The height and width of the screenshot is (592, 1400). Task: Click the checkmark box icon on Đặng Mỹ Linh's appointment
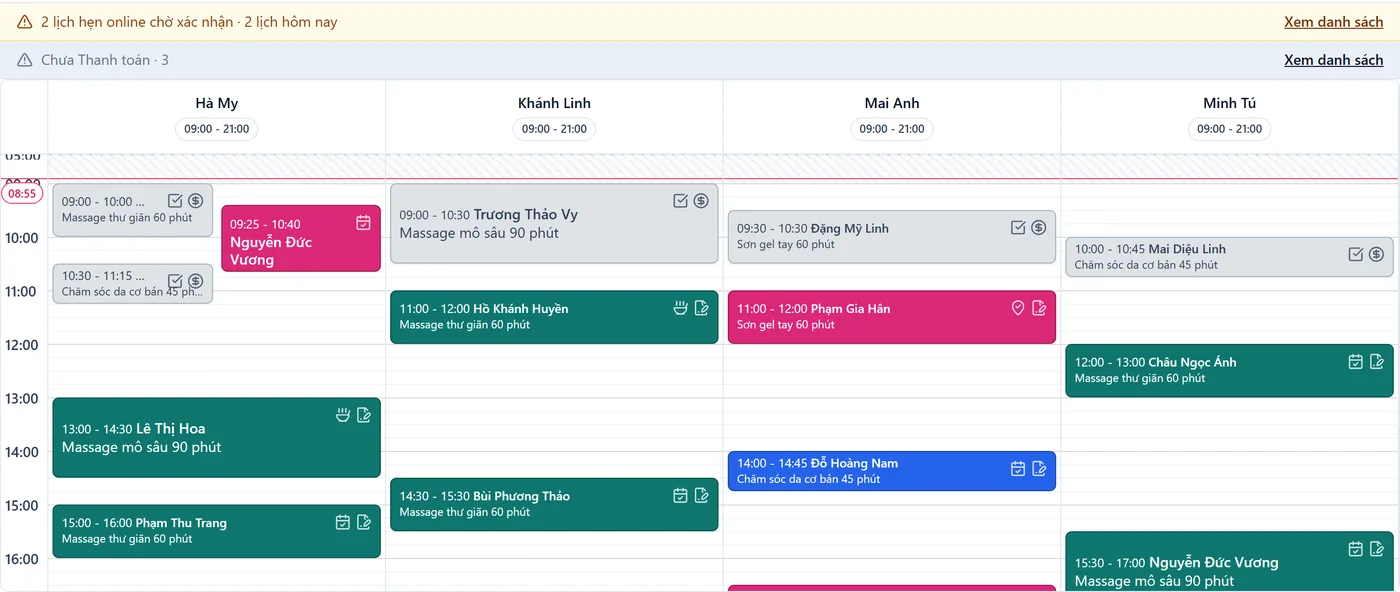[x=1018, y=228]
